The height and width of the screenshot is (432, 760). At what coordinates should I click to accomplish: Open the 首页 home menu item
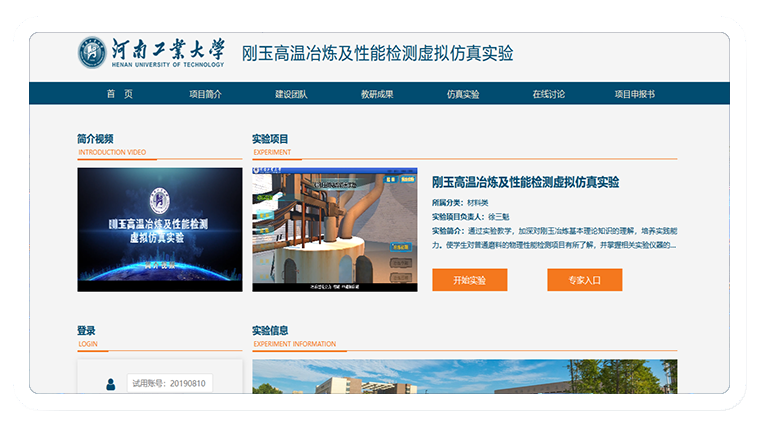click(119, 94)
